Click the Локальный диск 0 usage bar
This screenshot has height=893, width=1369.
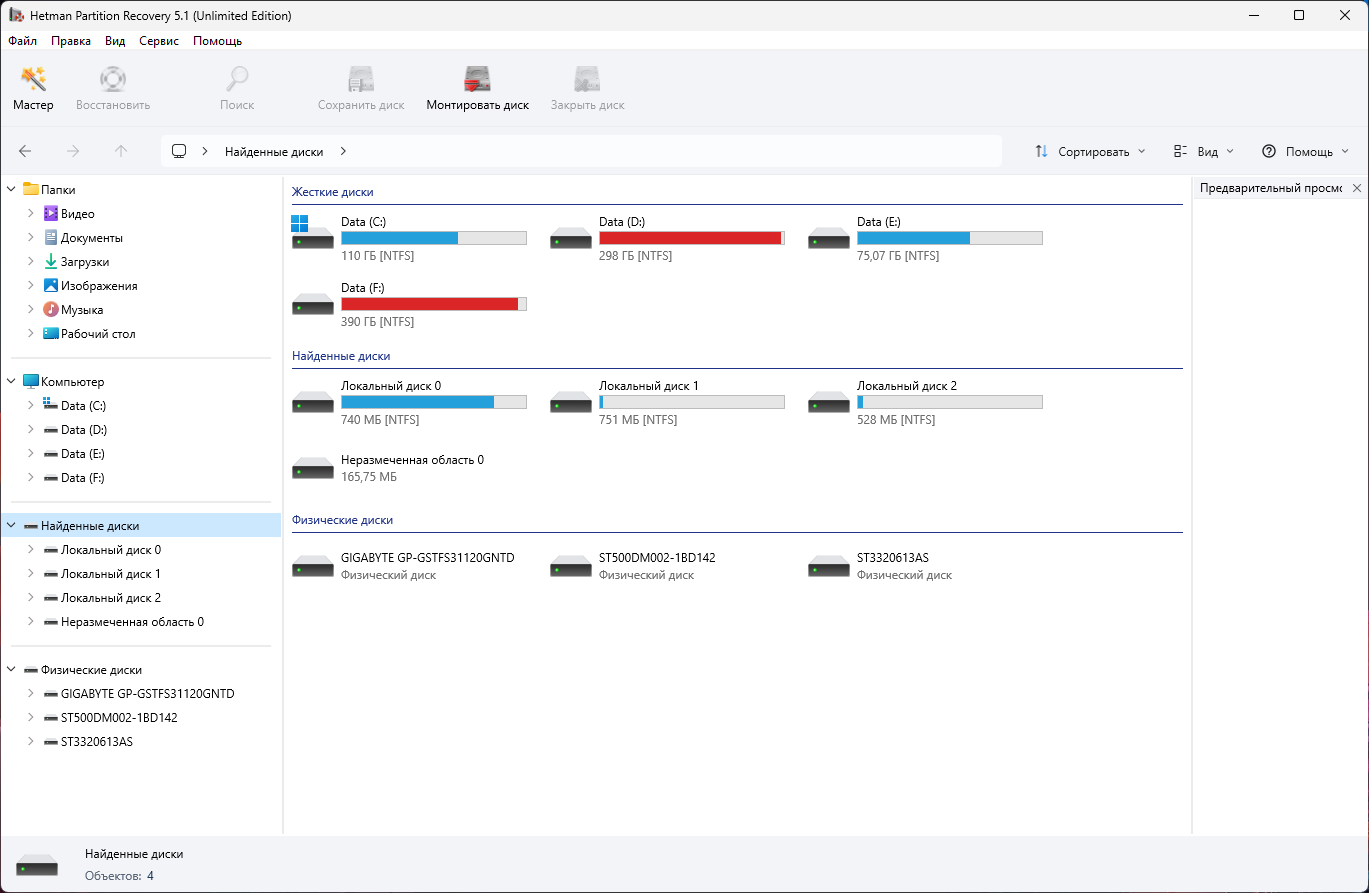434,402
